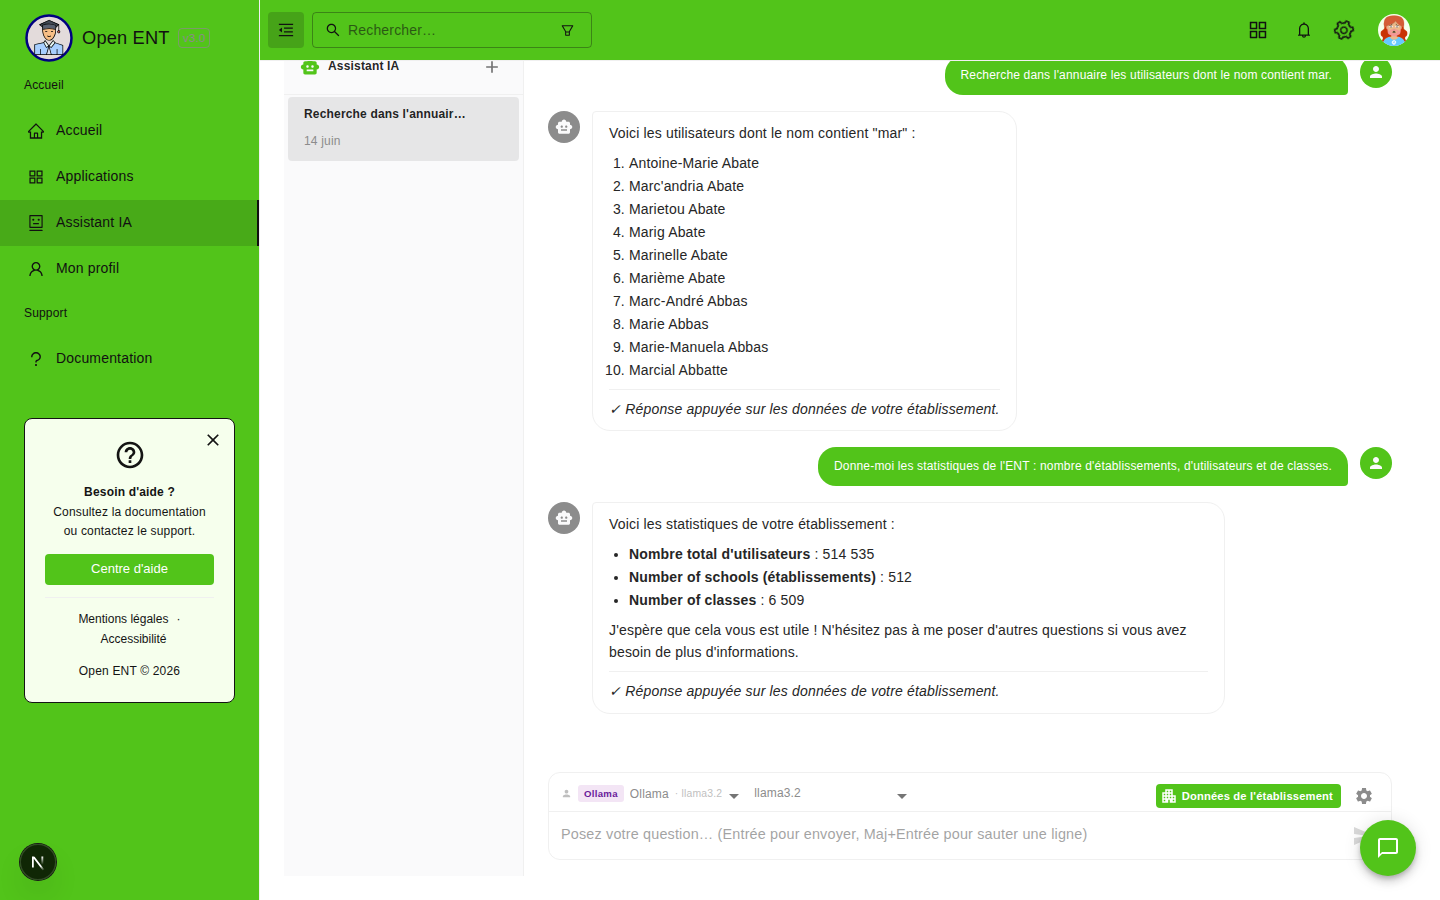Click the question input field
The width and height of the screenshot is (1440, 900).
[x=950, y=834]
